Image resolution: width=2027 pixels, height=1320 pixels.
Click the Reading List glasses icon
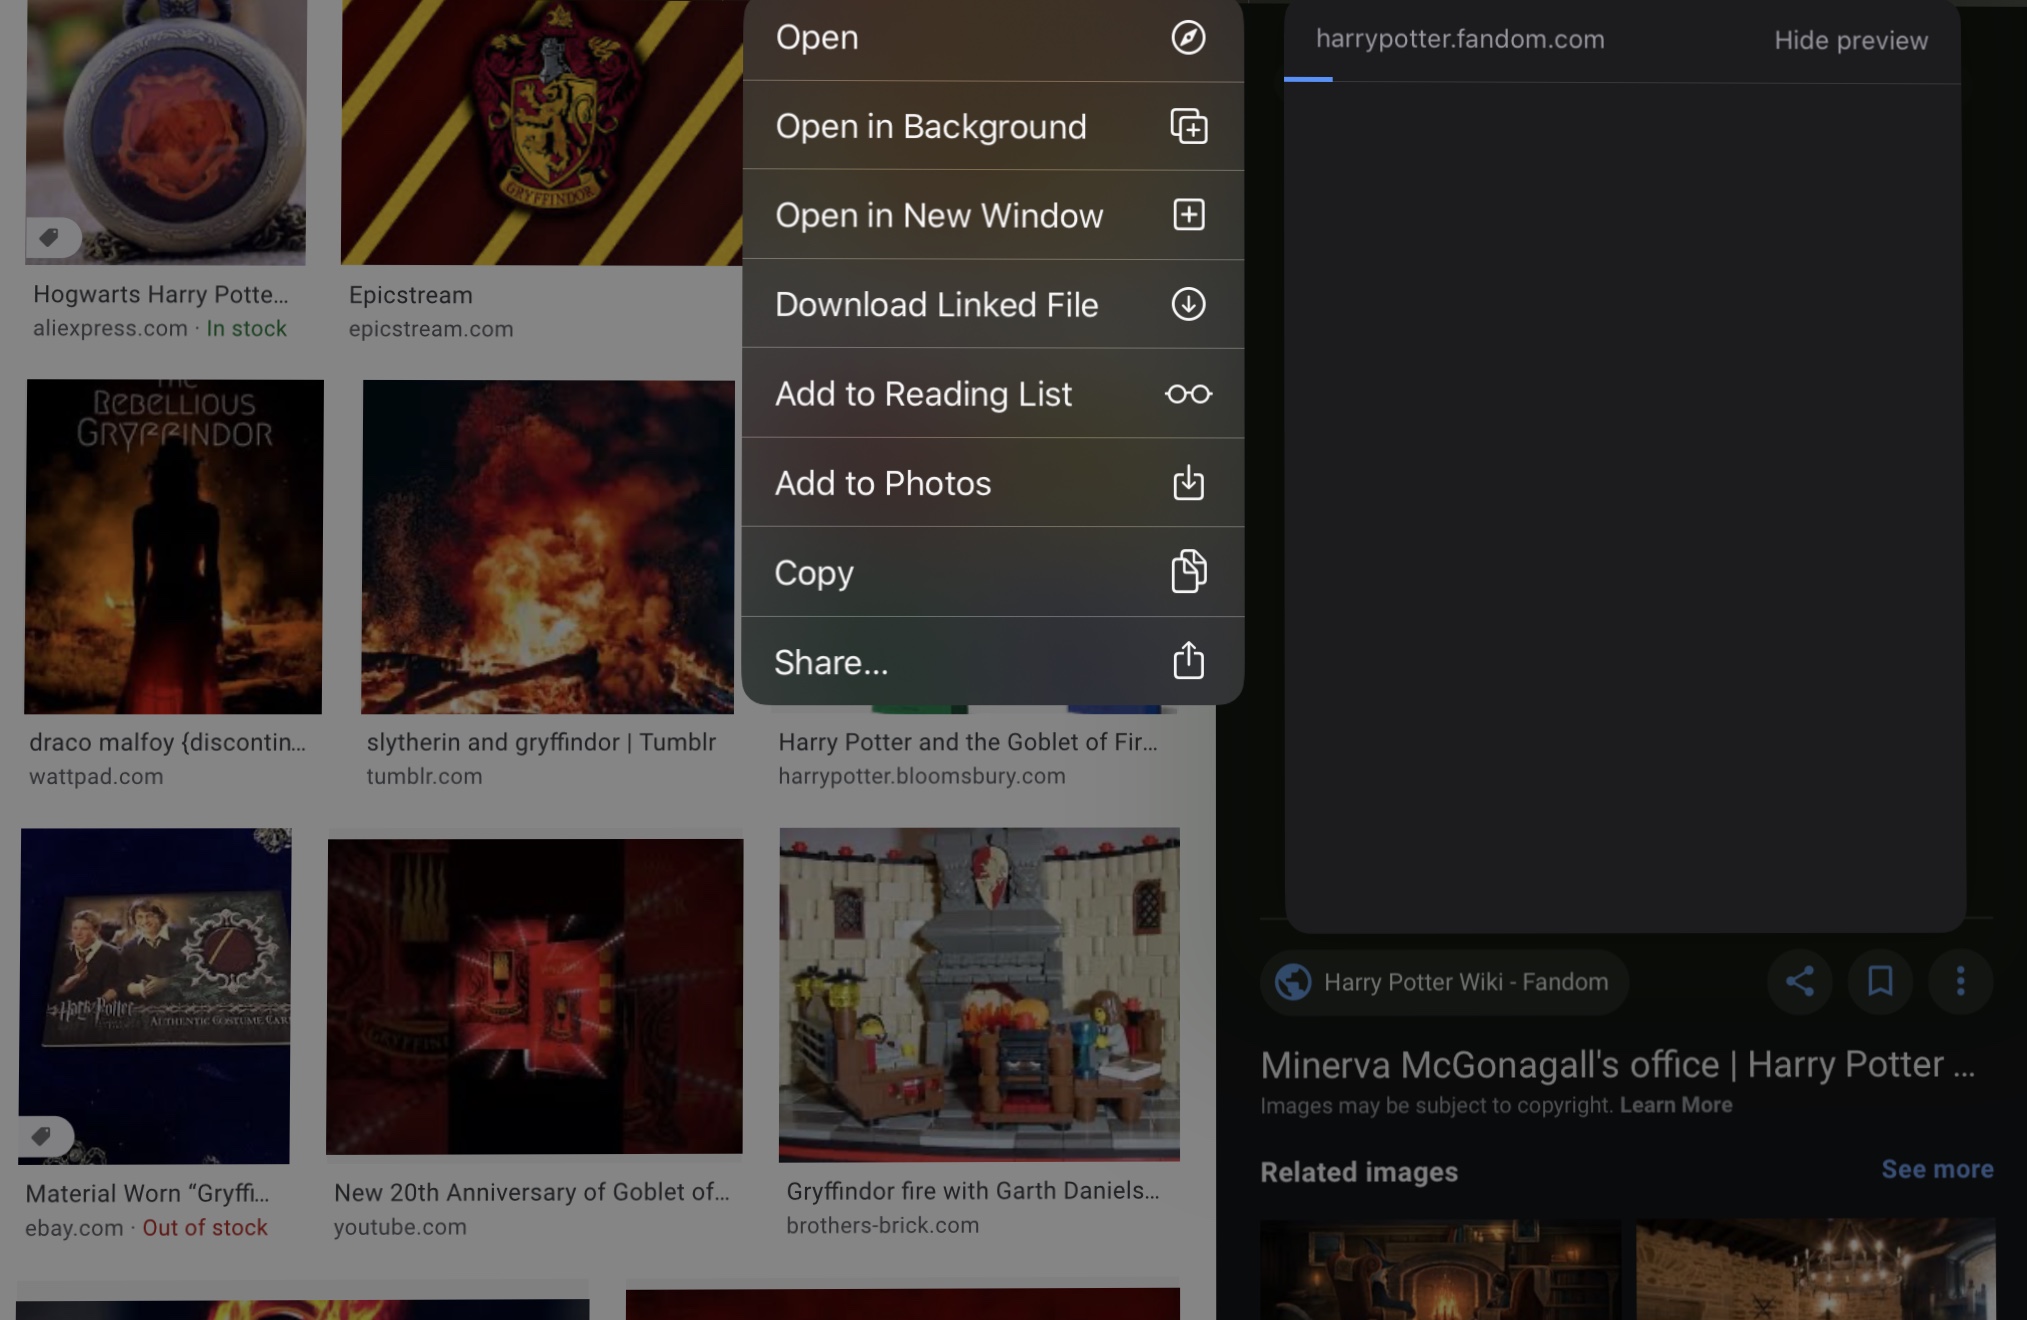tap(1188, 394)
